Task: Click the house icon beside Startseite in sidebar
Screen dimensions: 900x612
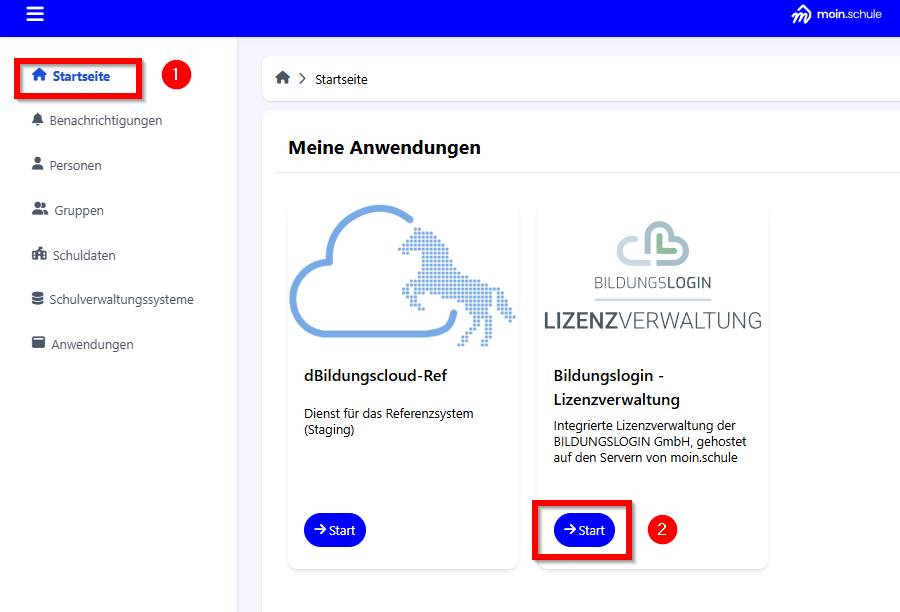Action: [x=40, y=75]
